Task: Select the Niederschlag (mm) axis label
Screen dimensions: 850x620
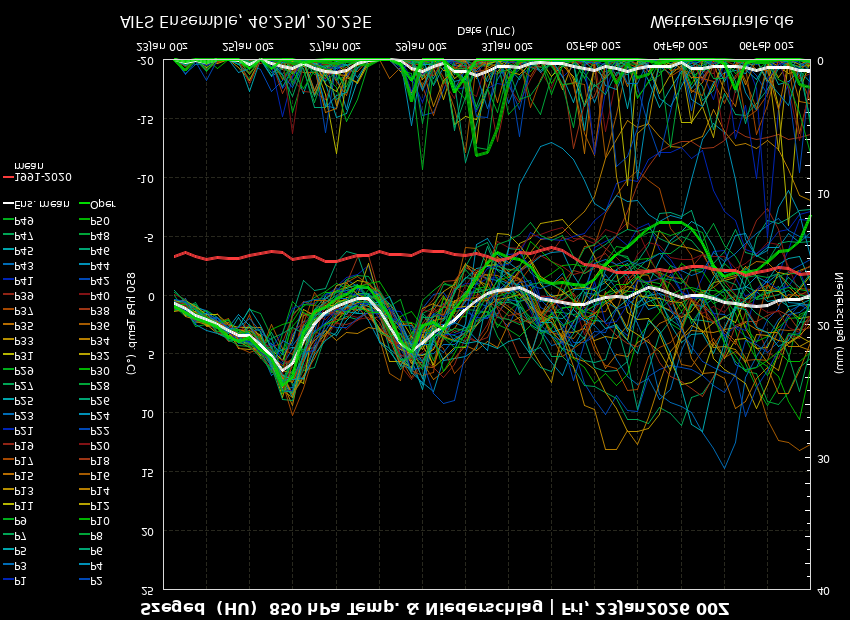Action: tap(840, 322)
